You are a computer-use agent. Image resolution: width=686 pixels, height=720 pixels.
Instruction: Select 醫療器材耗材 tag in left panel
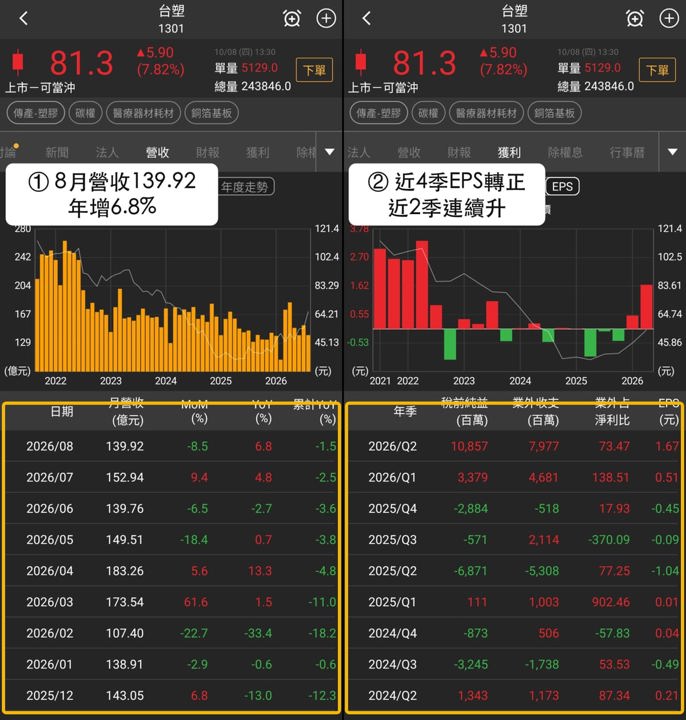point(143,113)
